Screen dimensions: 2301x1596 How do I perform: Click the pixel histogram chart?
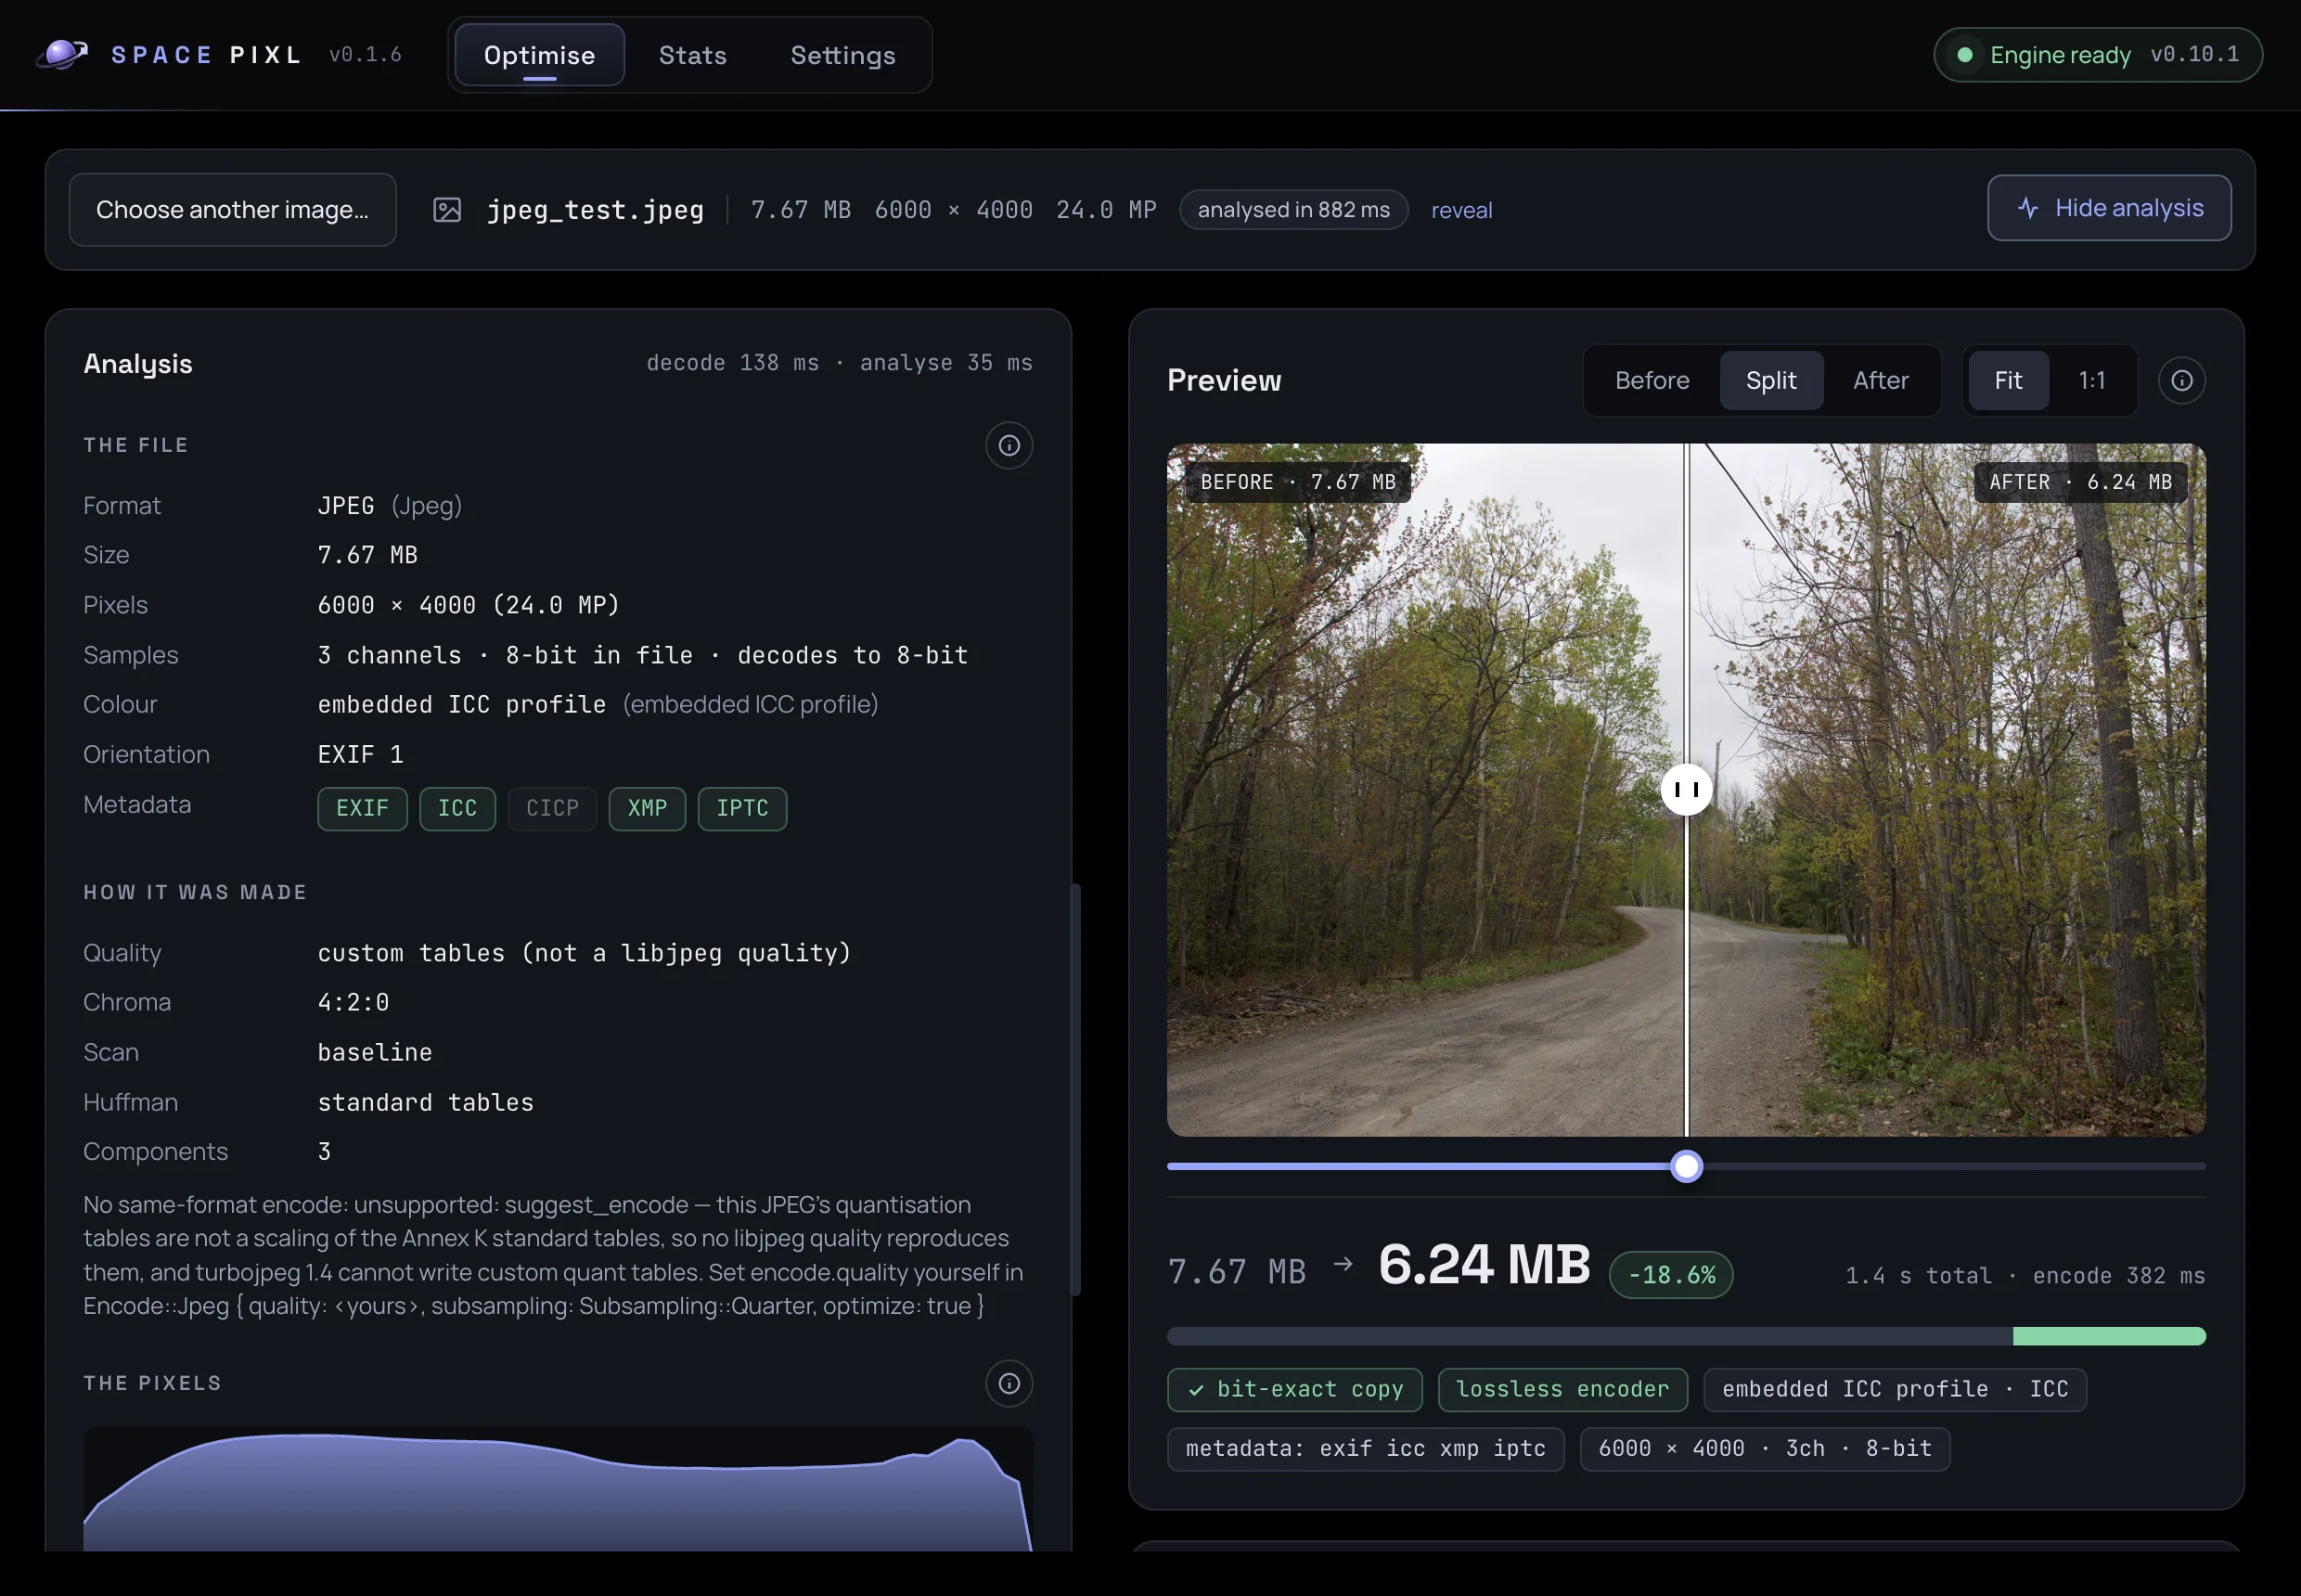tap(558, 1490)
